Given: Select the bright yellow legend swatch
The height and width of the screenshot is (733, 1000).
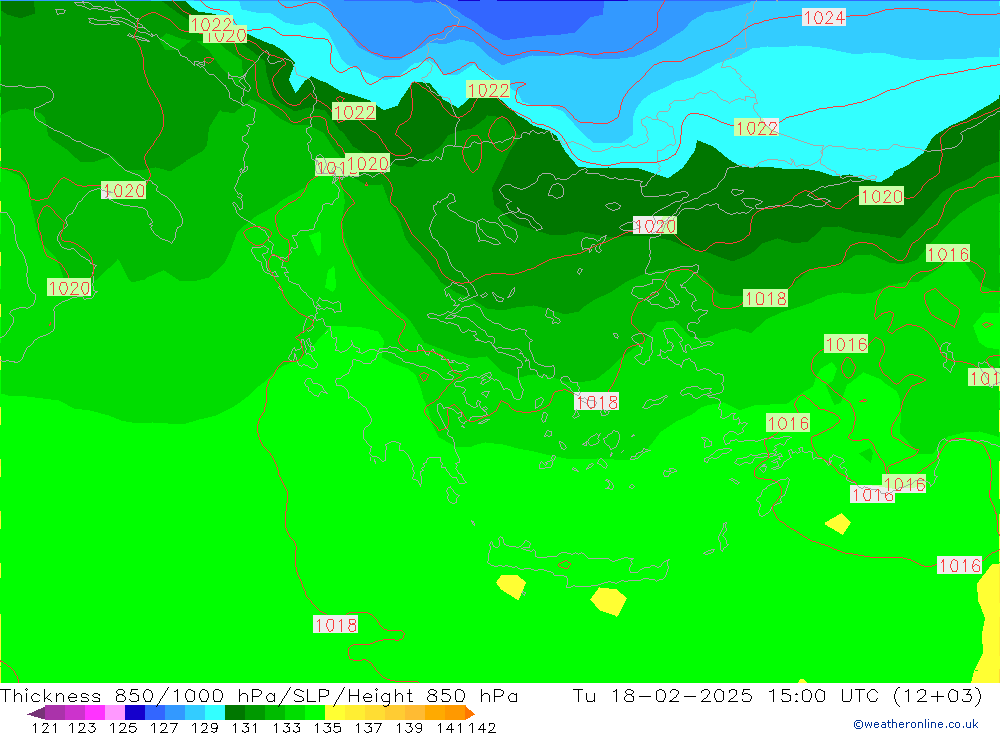Looking at the screenshot, I should pyautogui.click(x=335, y=713).
